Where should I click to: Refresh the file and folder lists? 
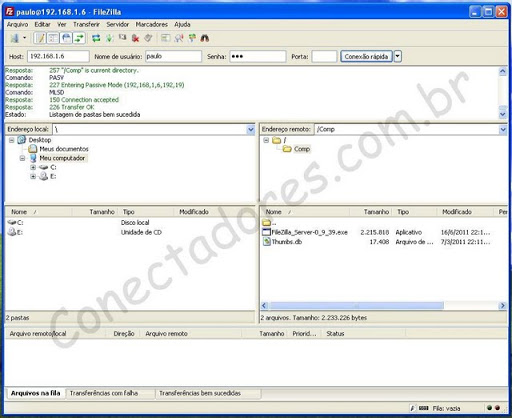tap(96, 38)
